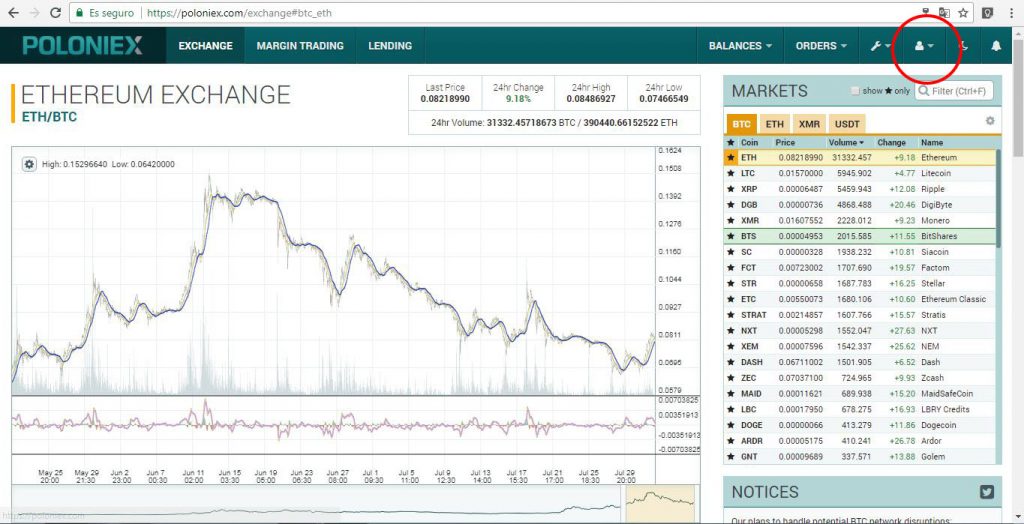Toggle the star for ETH row
This screenshot has width=1024, height=524.
click(x=731, y=158)
